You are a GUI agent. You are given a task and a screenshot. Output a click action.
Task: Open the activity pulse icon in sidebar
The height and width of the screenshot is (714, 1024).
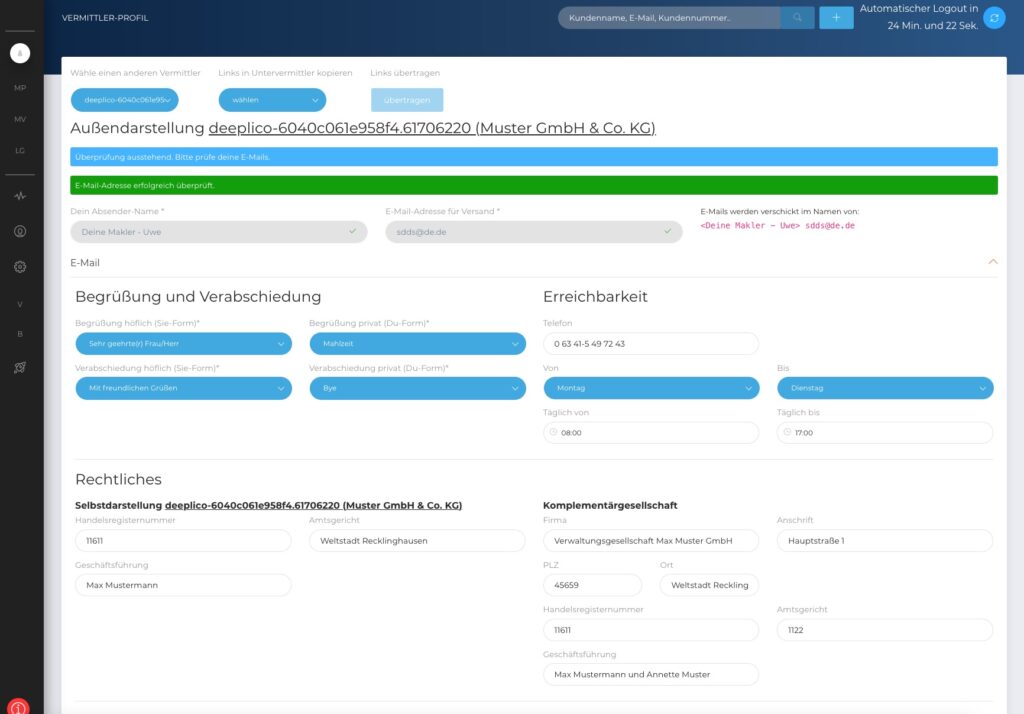pos(20,196)
